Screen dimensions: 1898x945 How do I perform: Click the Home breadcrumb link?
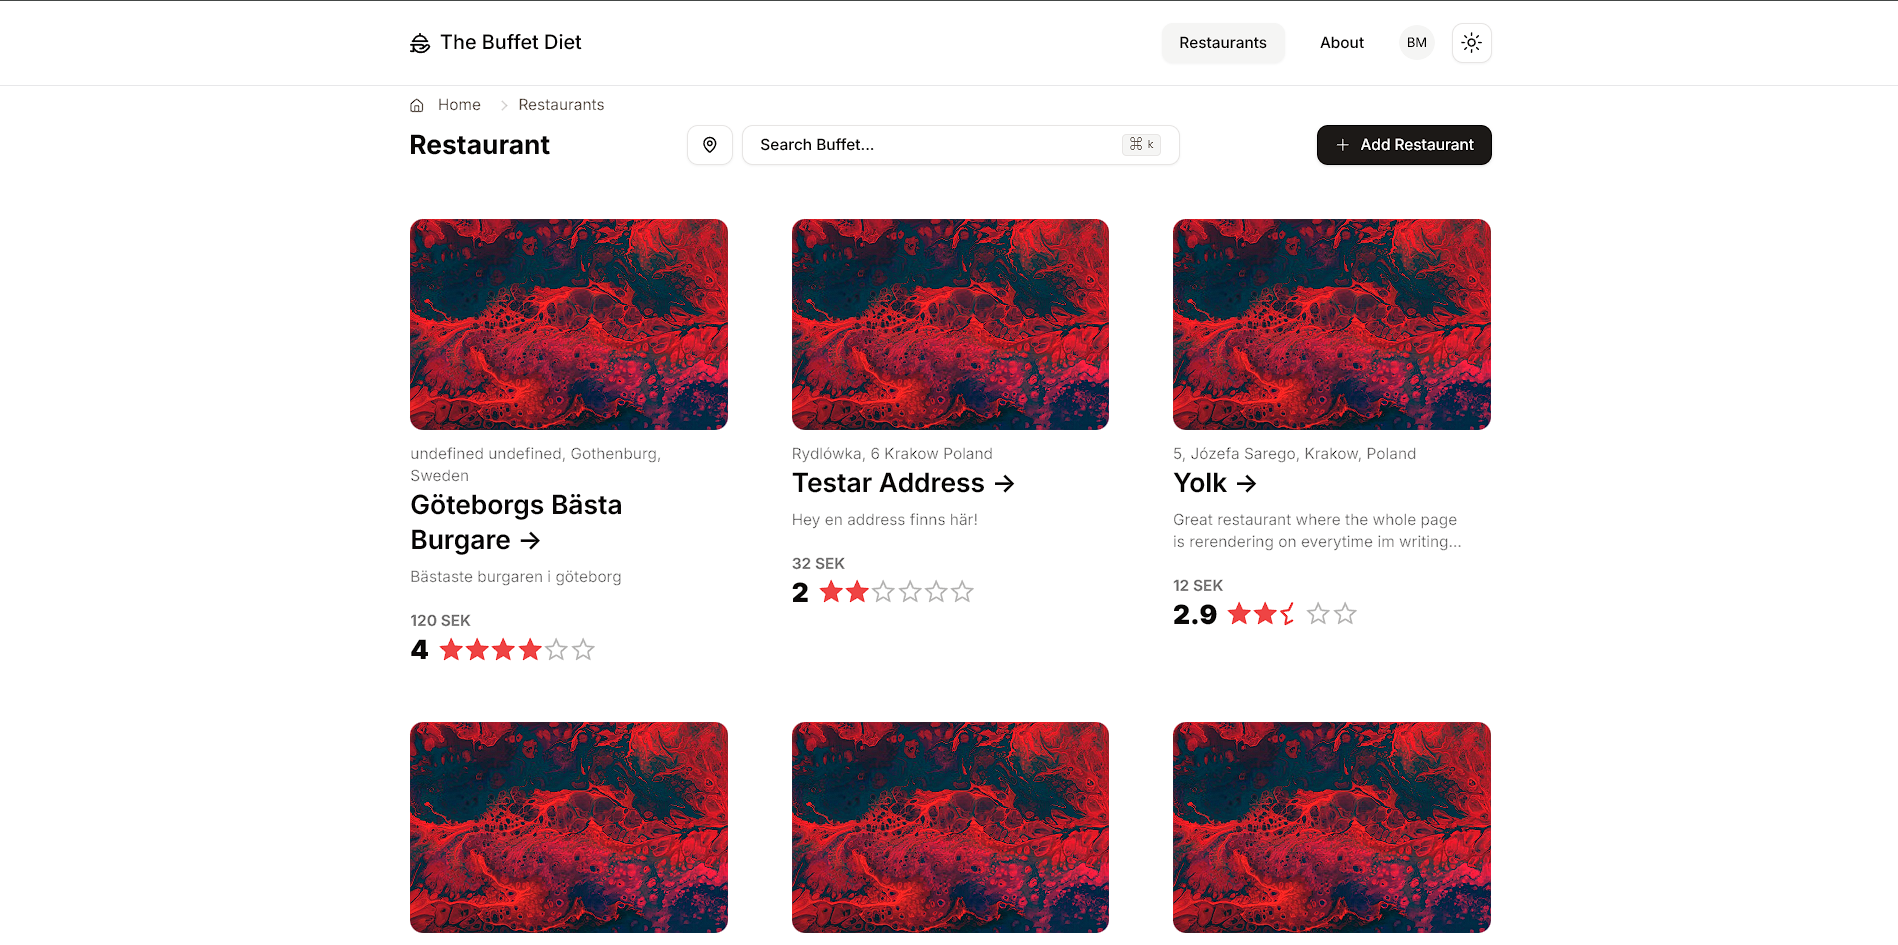(x=459, y=105)
